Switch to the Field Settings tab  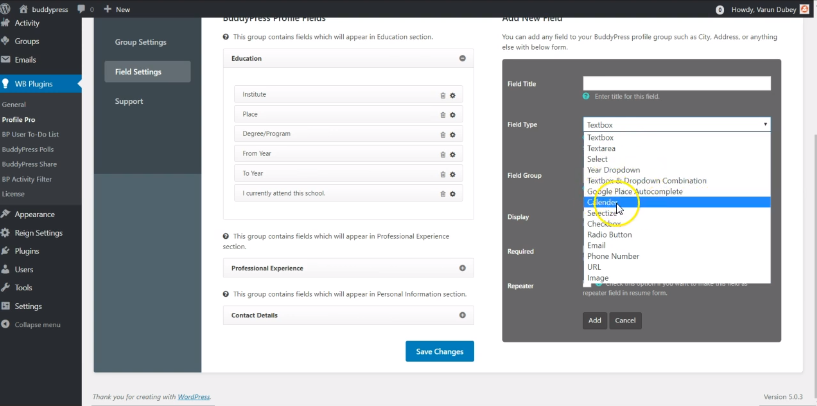pyautogui.click(x=147, y=72)
